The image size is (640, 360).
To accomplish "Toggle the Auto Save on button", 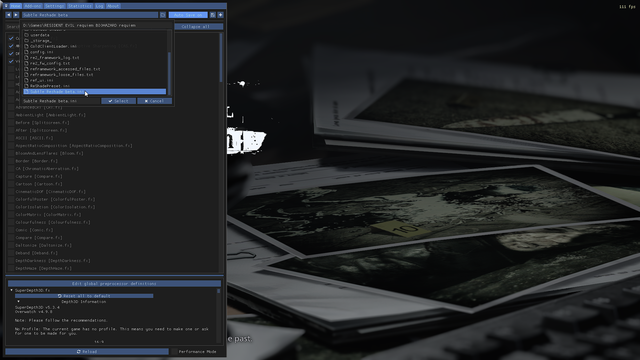I will pos(188,15).
